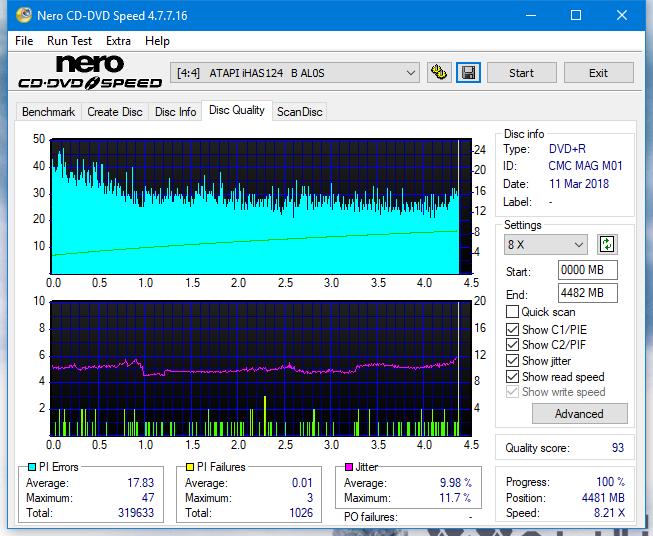Click the PO failures label
The image size is (653, 536).
[371, 517]
